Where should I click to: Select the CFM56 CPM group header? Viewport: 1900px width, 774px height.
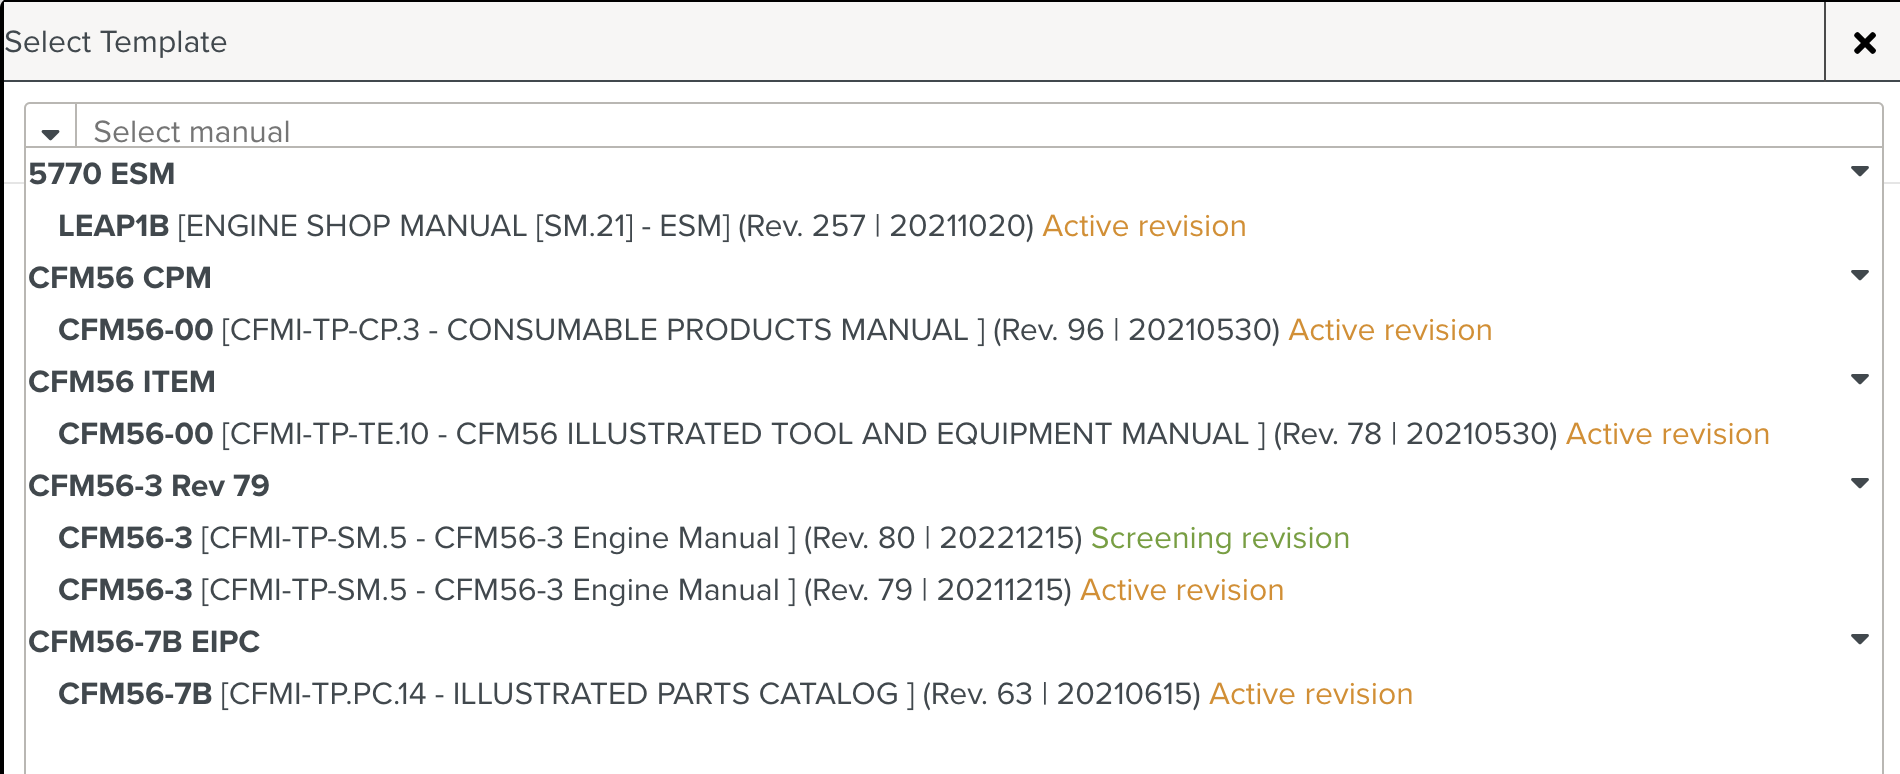tap(120, 278)
